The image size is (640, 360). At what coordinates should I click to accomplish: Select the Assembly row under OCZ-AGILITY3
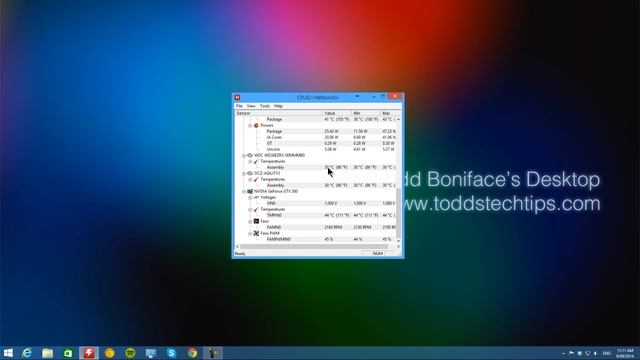coord(315,185)
